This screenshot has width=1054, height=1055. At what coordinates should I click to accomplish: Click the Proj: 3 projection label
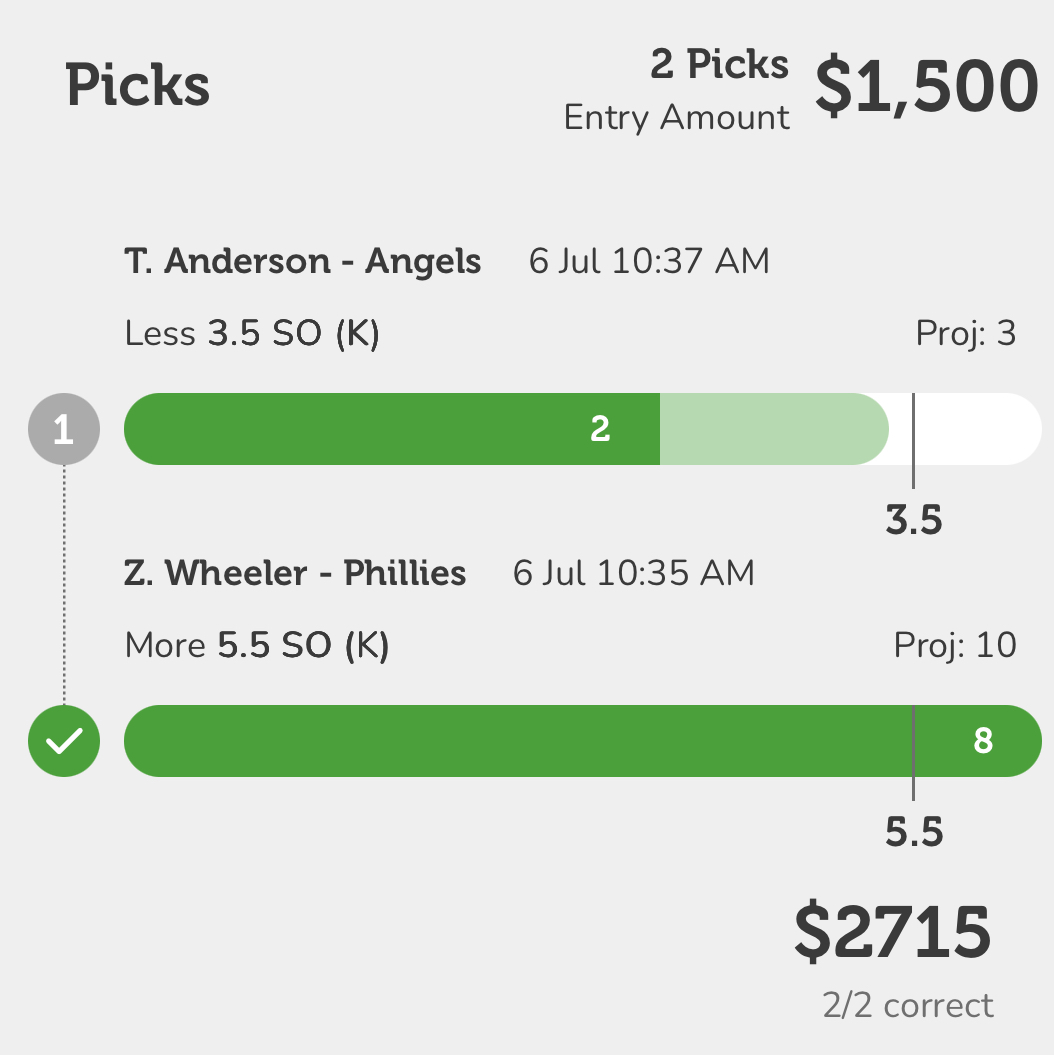tap(966, 334)
